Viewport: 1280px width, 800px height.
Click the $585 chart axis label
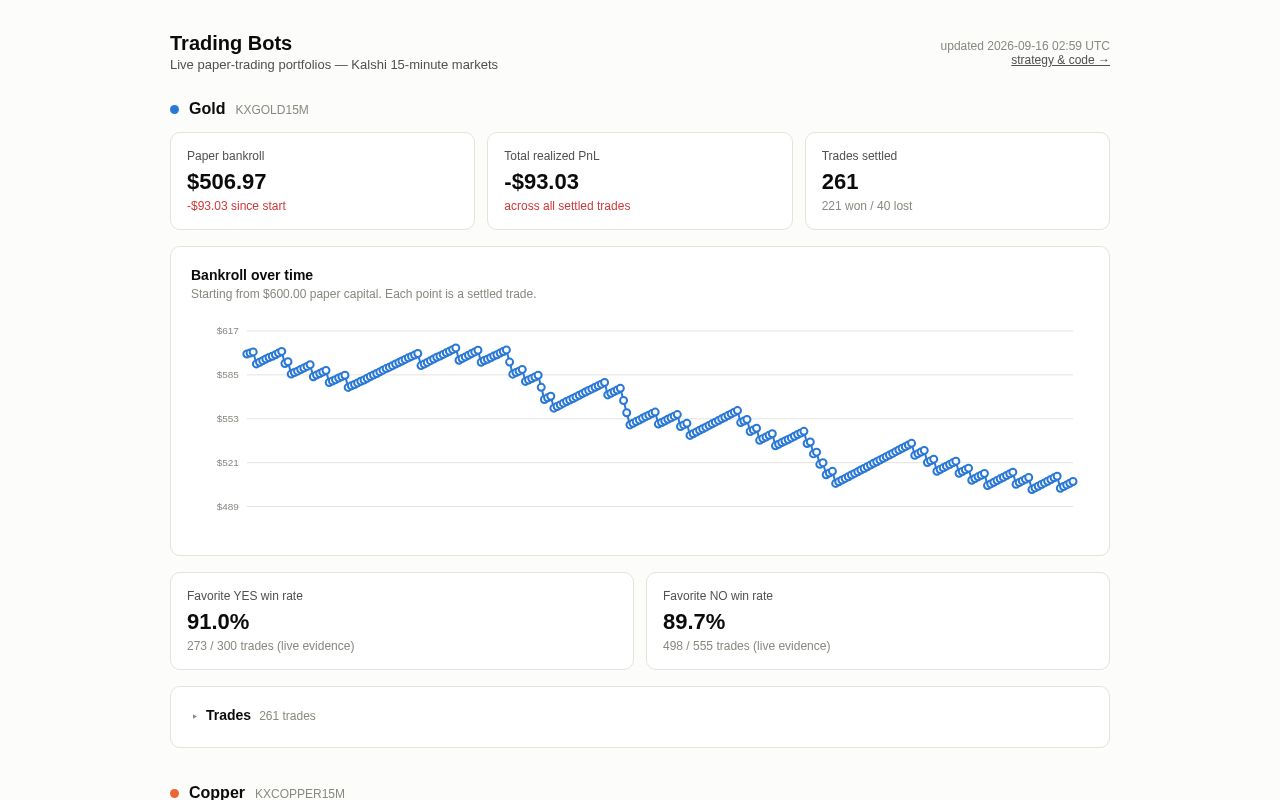(x=228, y=375)
